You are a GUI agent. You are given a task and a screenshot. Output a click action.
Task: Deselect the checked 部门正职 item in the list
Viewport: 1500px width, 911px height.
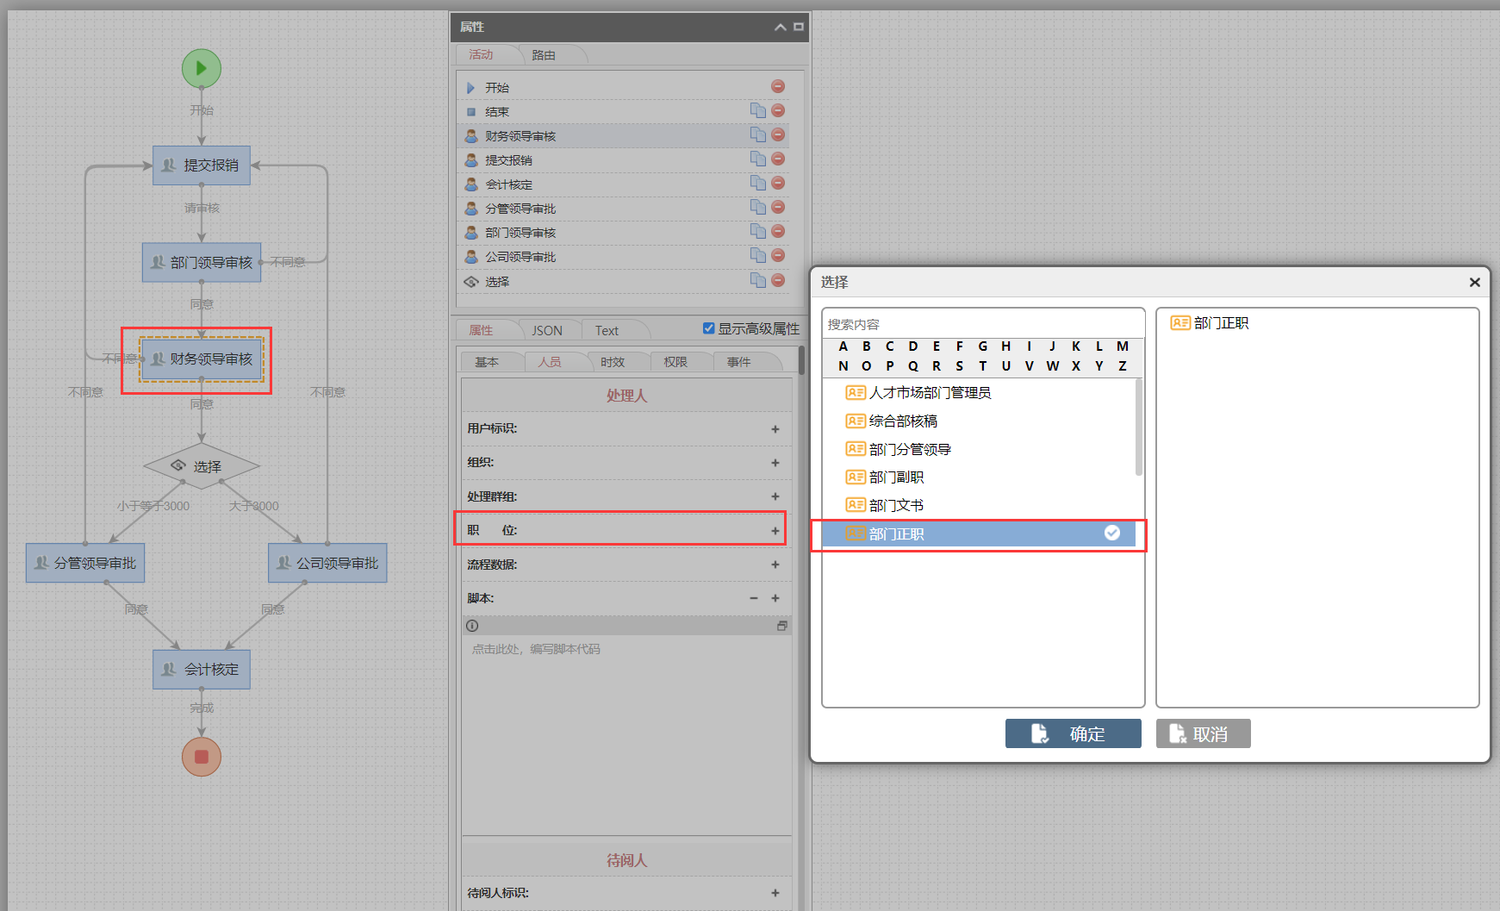(1111, 534)
